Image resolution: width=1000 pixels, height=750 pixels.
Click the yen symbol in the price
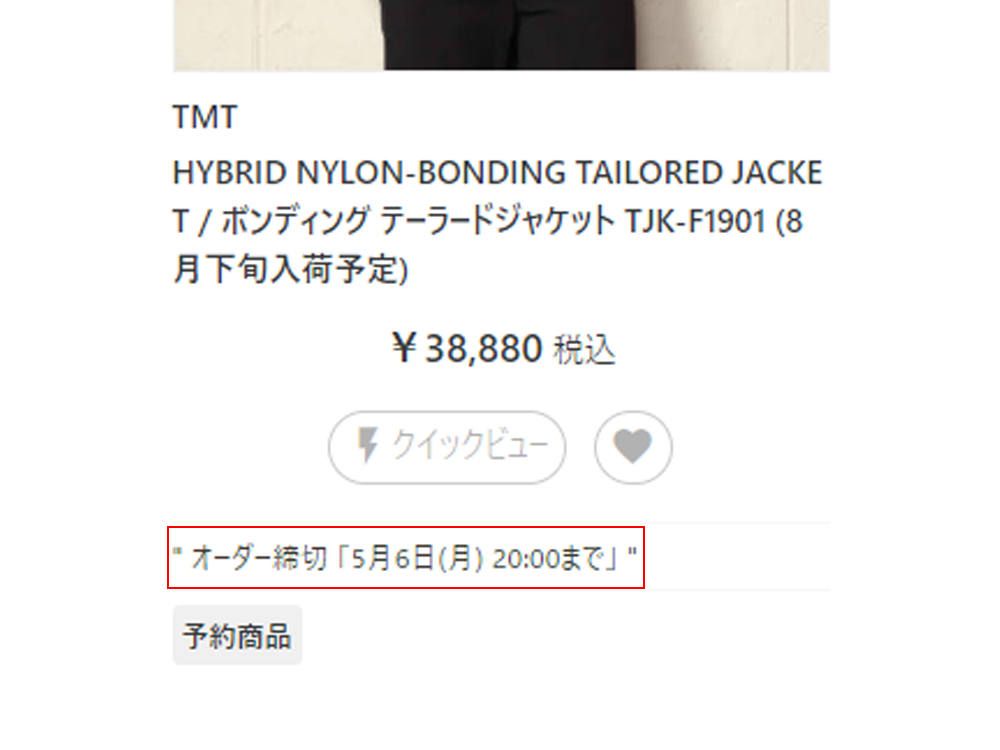(x=404, y=348)
